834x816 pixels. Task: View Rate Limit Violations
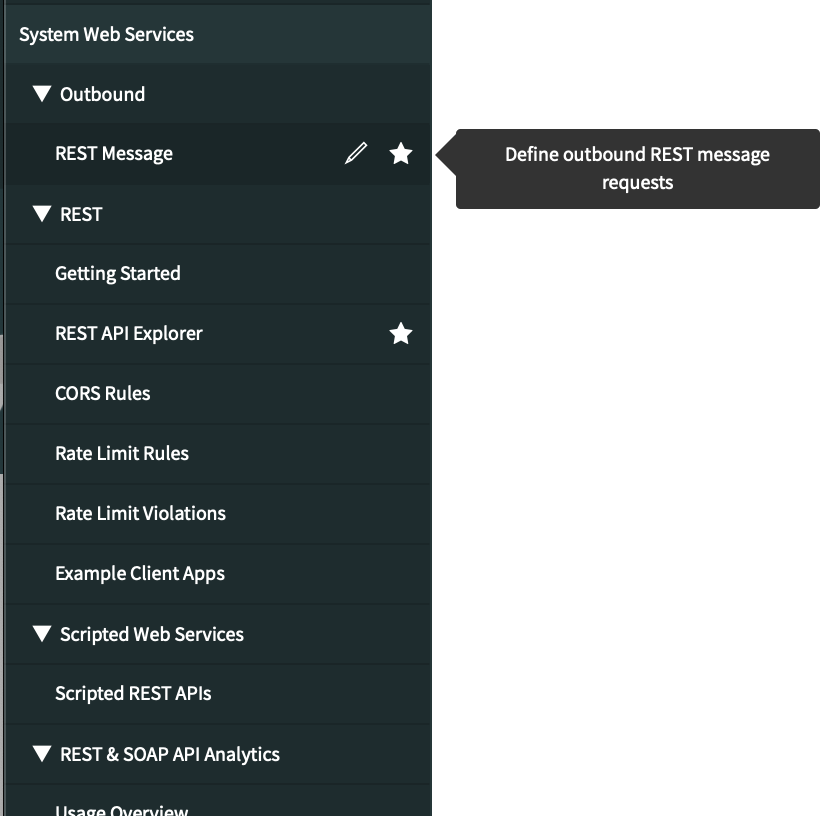click(141, 514)
